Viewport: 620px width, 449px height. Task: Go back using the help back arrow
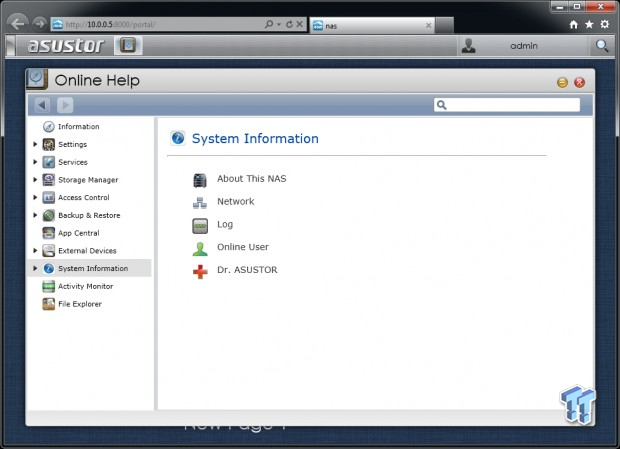pyautogui.click(x=42, y=105)
